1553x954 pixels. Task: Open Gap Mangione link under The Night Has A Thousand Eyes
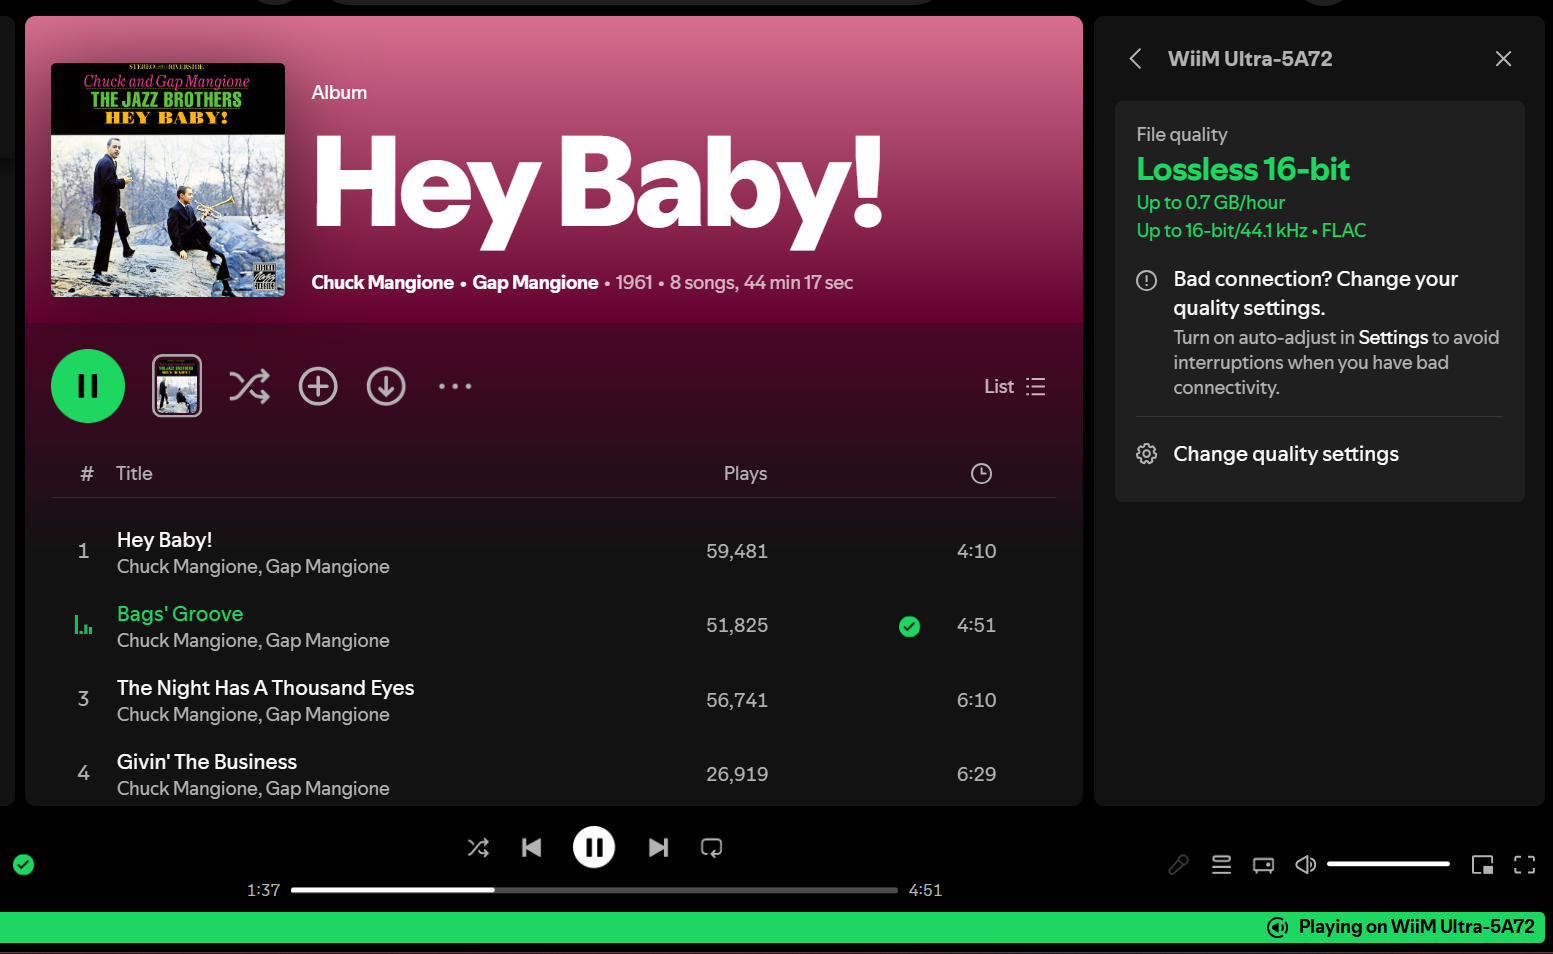click(x=327, y=715)
